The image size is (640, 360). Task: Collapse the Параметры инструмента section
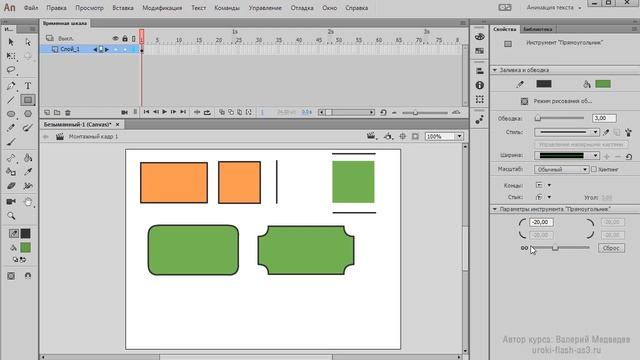click(x=495, y=209)
